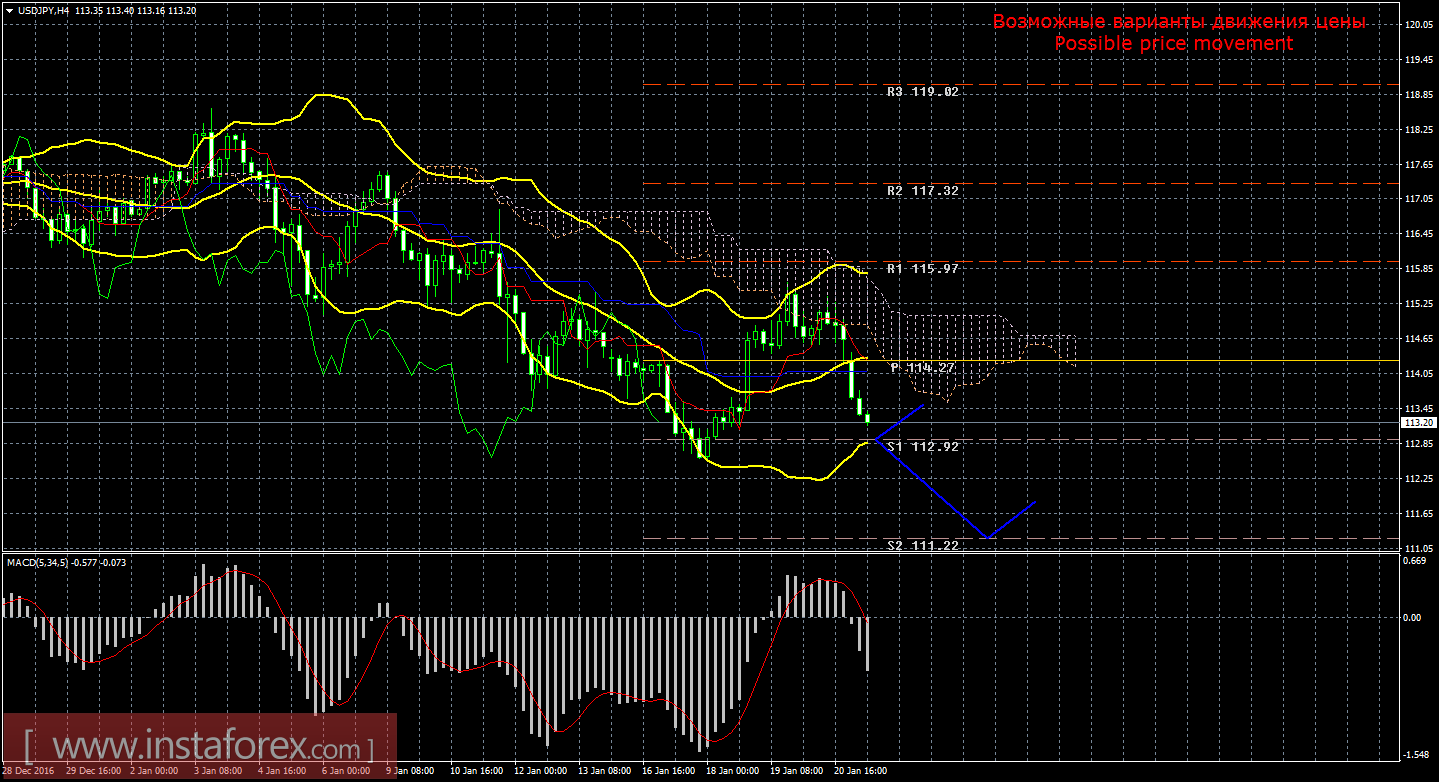Click the USDJPY,H4 symbol title text

(47, 11)
